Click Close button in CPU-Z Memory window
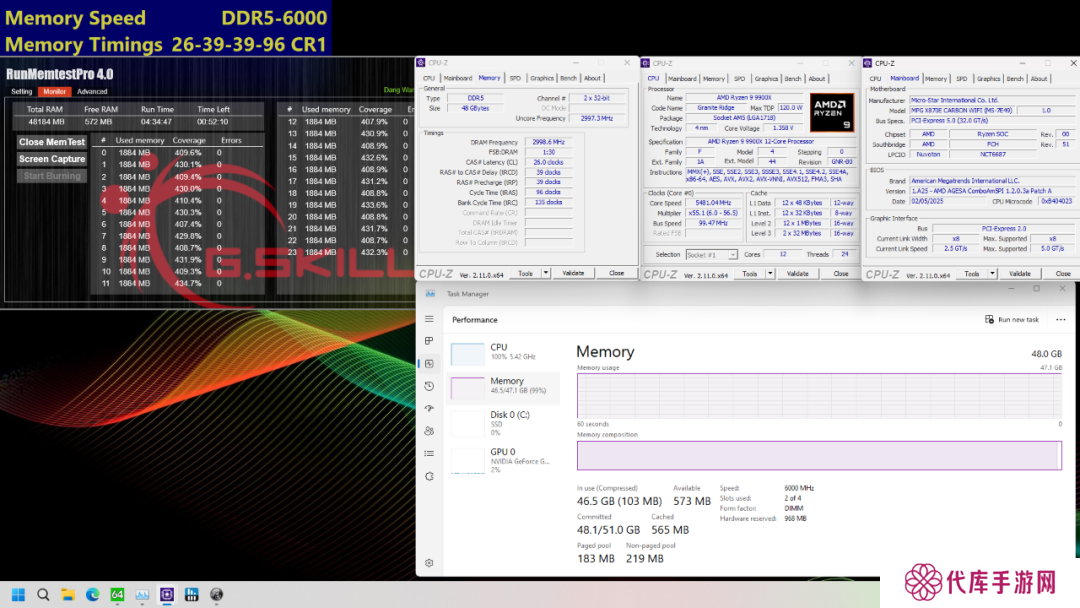 point(616,273)
